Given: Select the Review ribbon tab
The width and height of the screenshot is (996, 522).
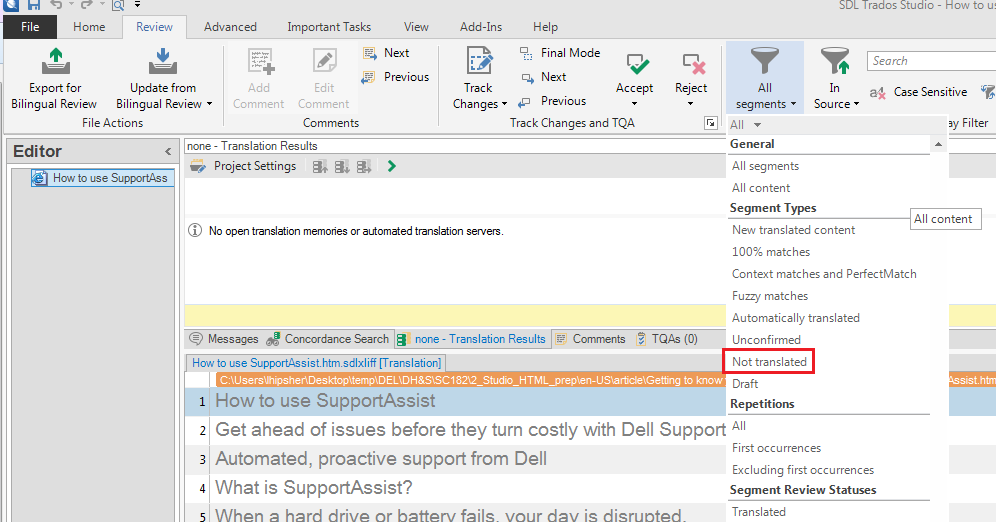Looking at the screenshot, I should click(154, 27).
